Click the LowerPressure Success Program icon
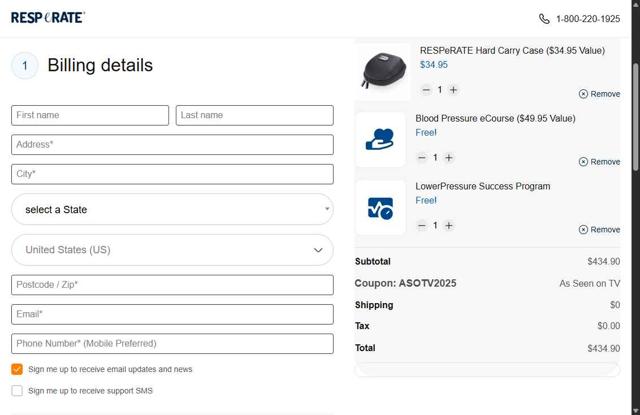The image size is (640, 415). pos(380,208)
